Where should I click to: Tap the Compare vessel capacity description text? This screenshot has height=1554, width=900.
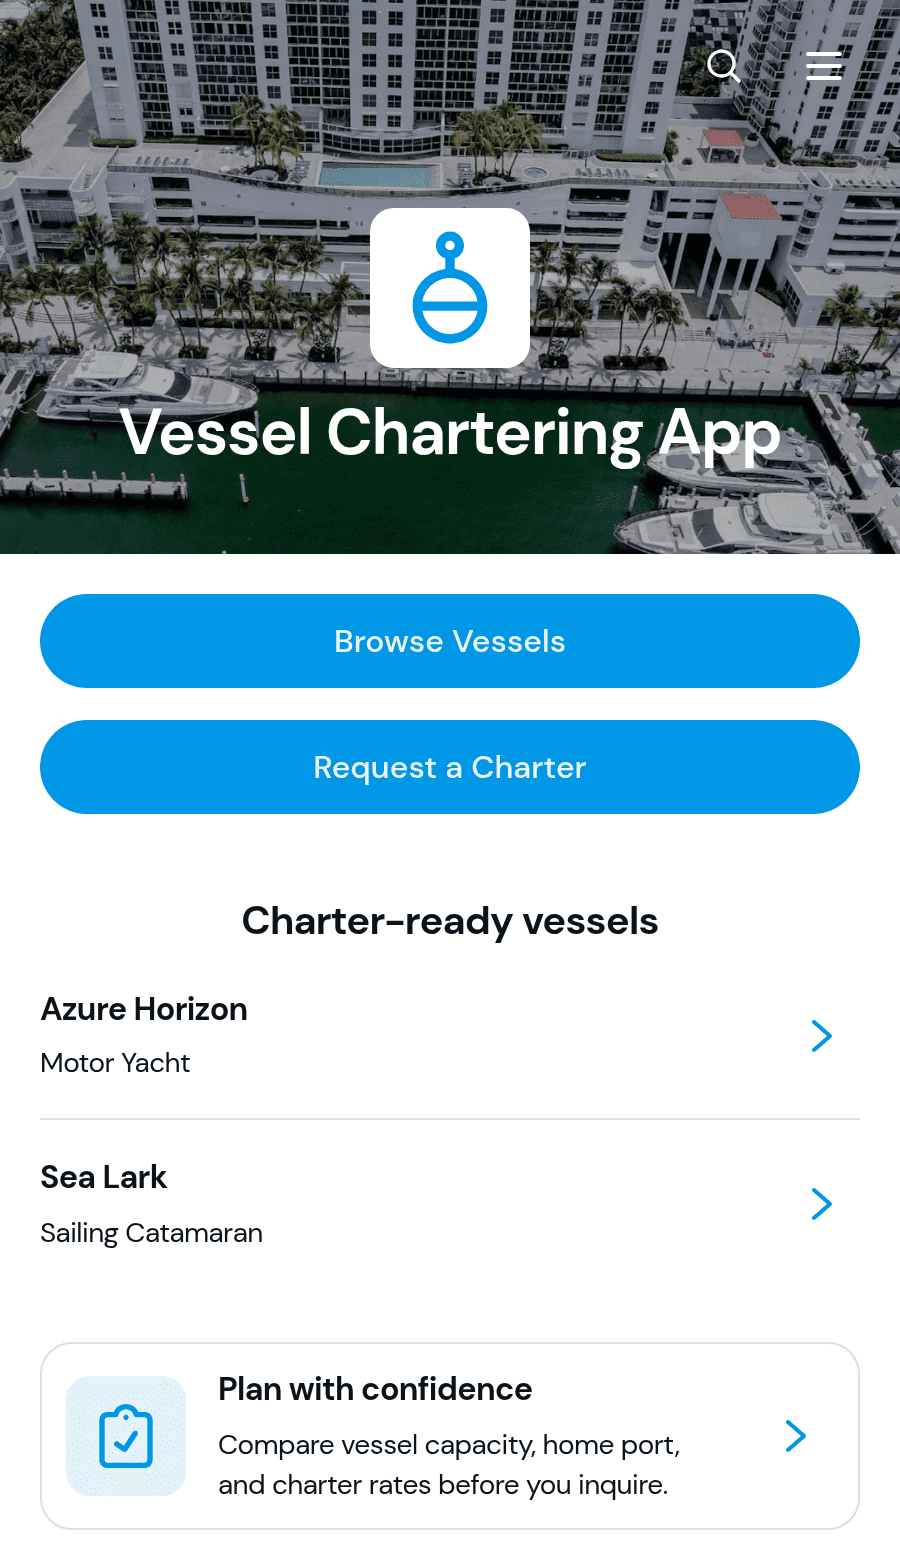pyautogui.click(x=449, y=1465)
